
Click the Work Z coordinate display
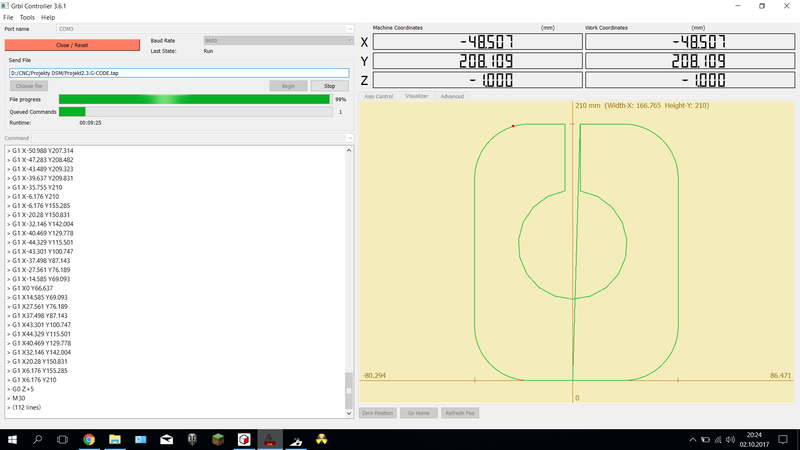click(x=690, y=80)
